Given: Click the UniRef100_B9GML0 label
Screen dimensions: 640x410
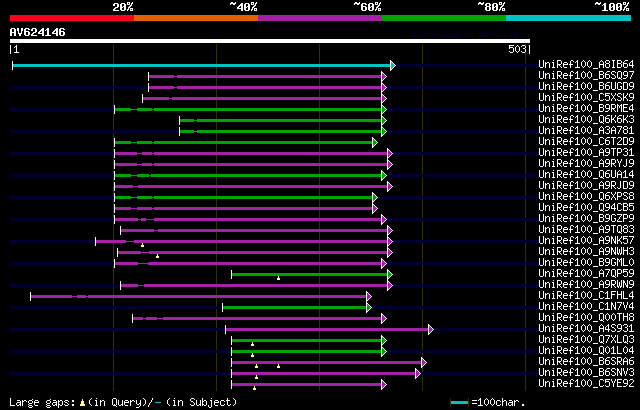Looking at the screenshot, I should point(586,263).
